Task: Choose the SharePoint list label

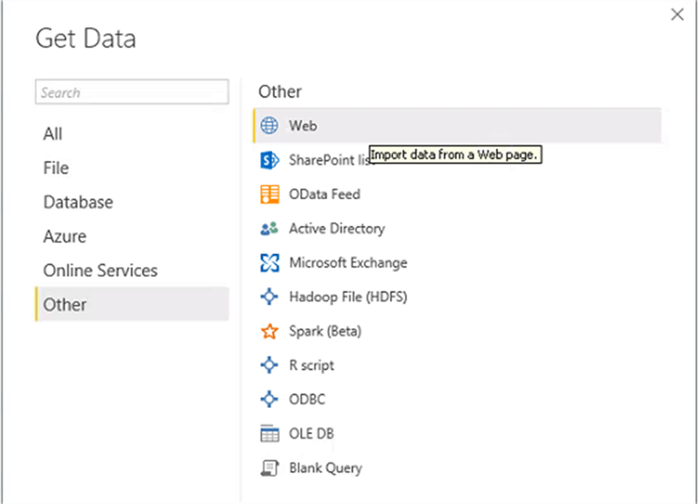Action: point(329,160)
